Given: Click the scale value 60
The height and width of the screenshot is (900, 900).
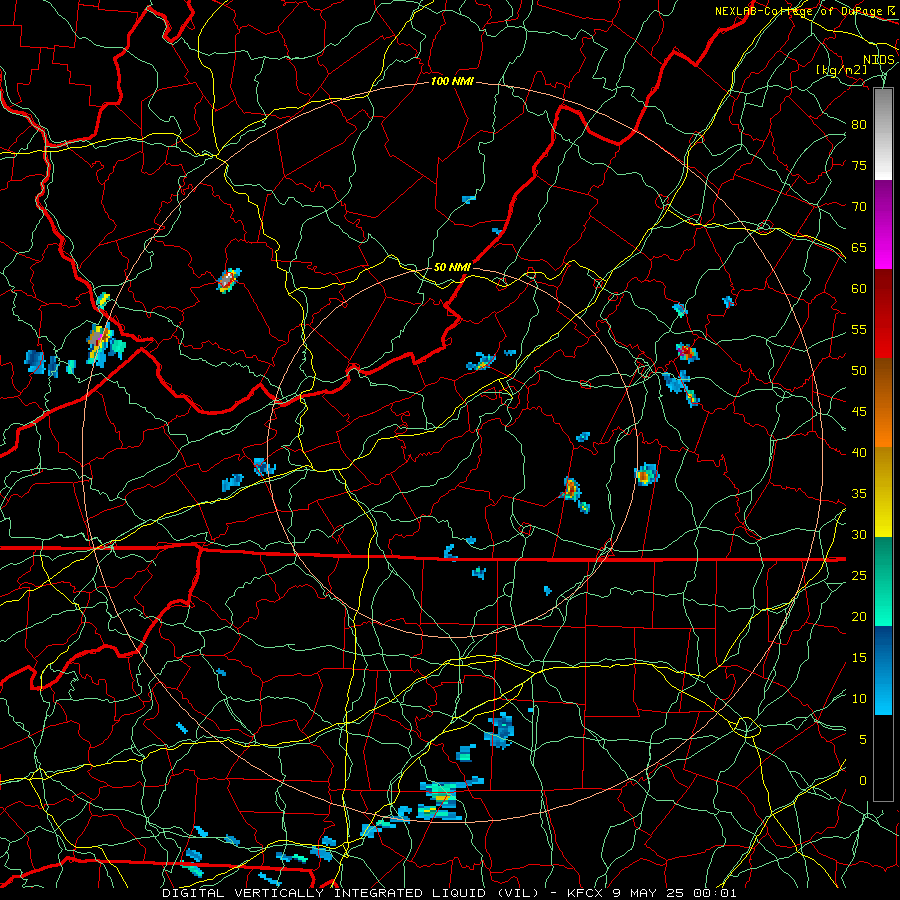Looking at the screenshot, I should click(859, 289).
